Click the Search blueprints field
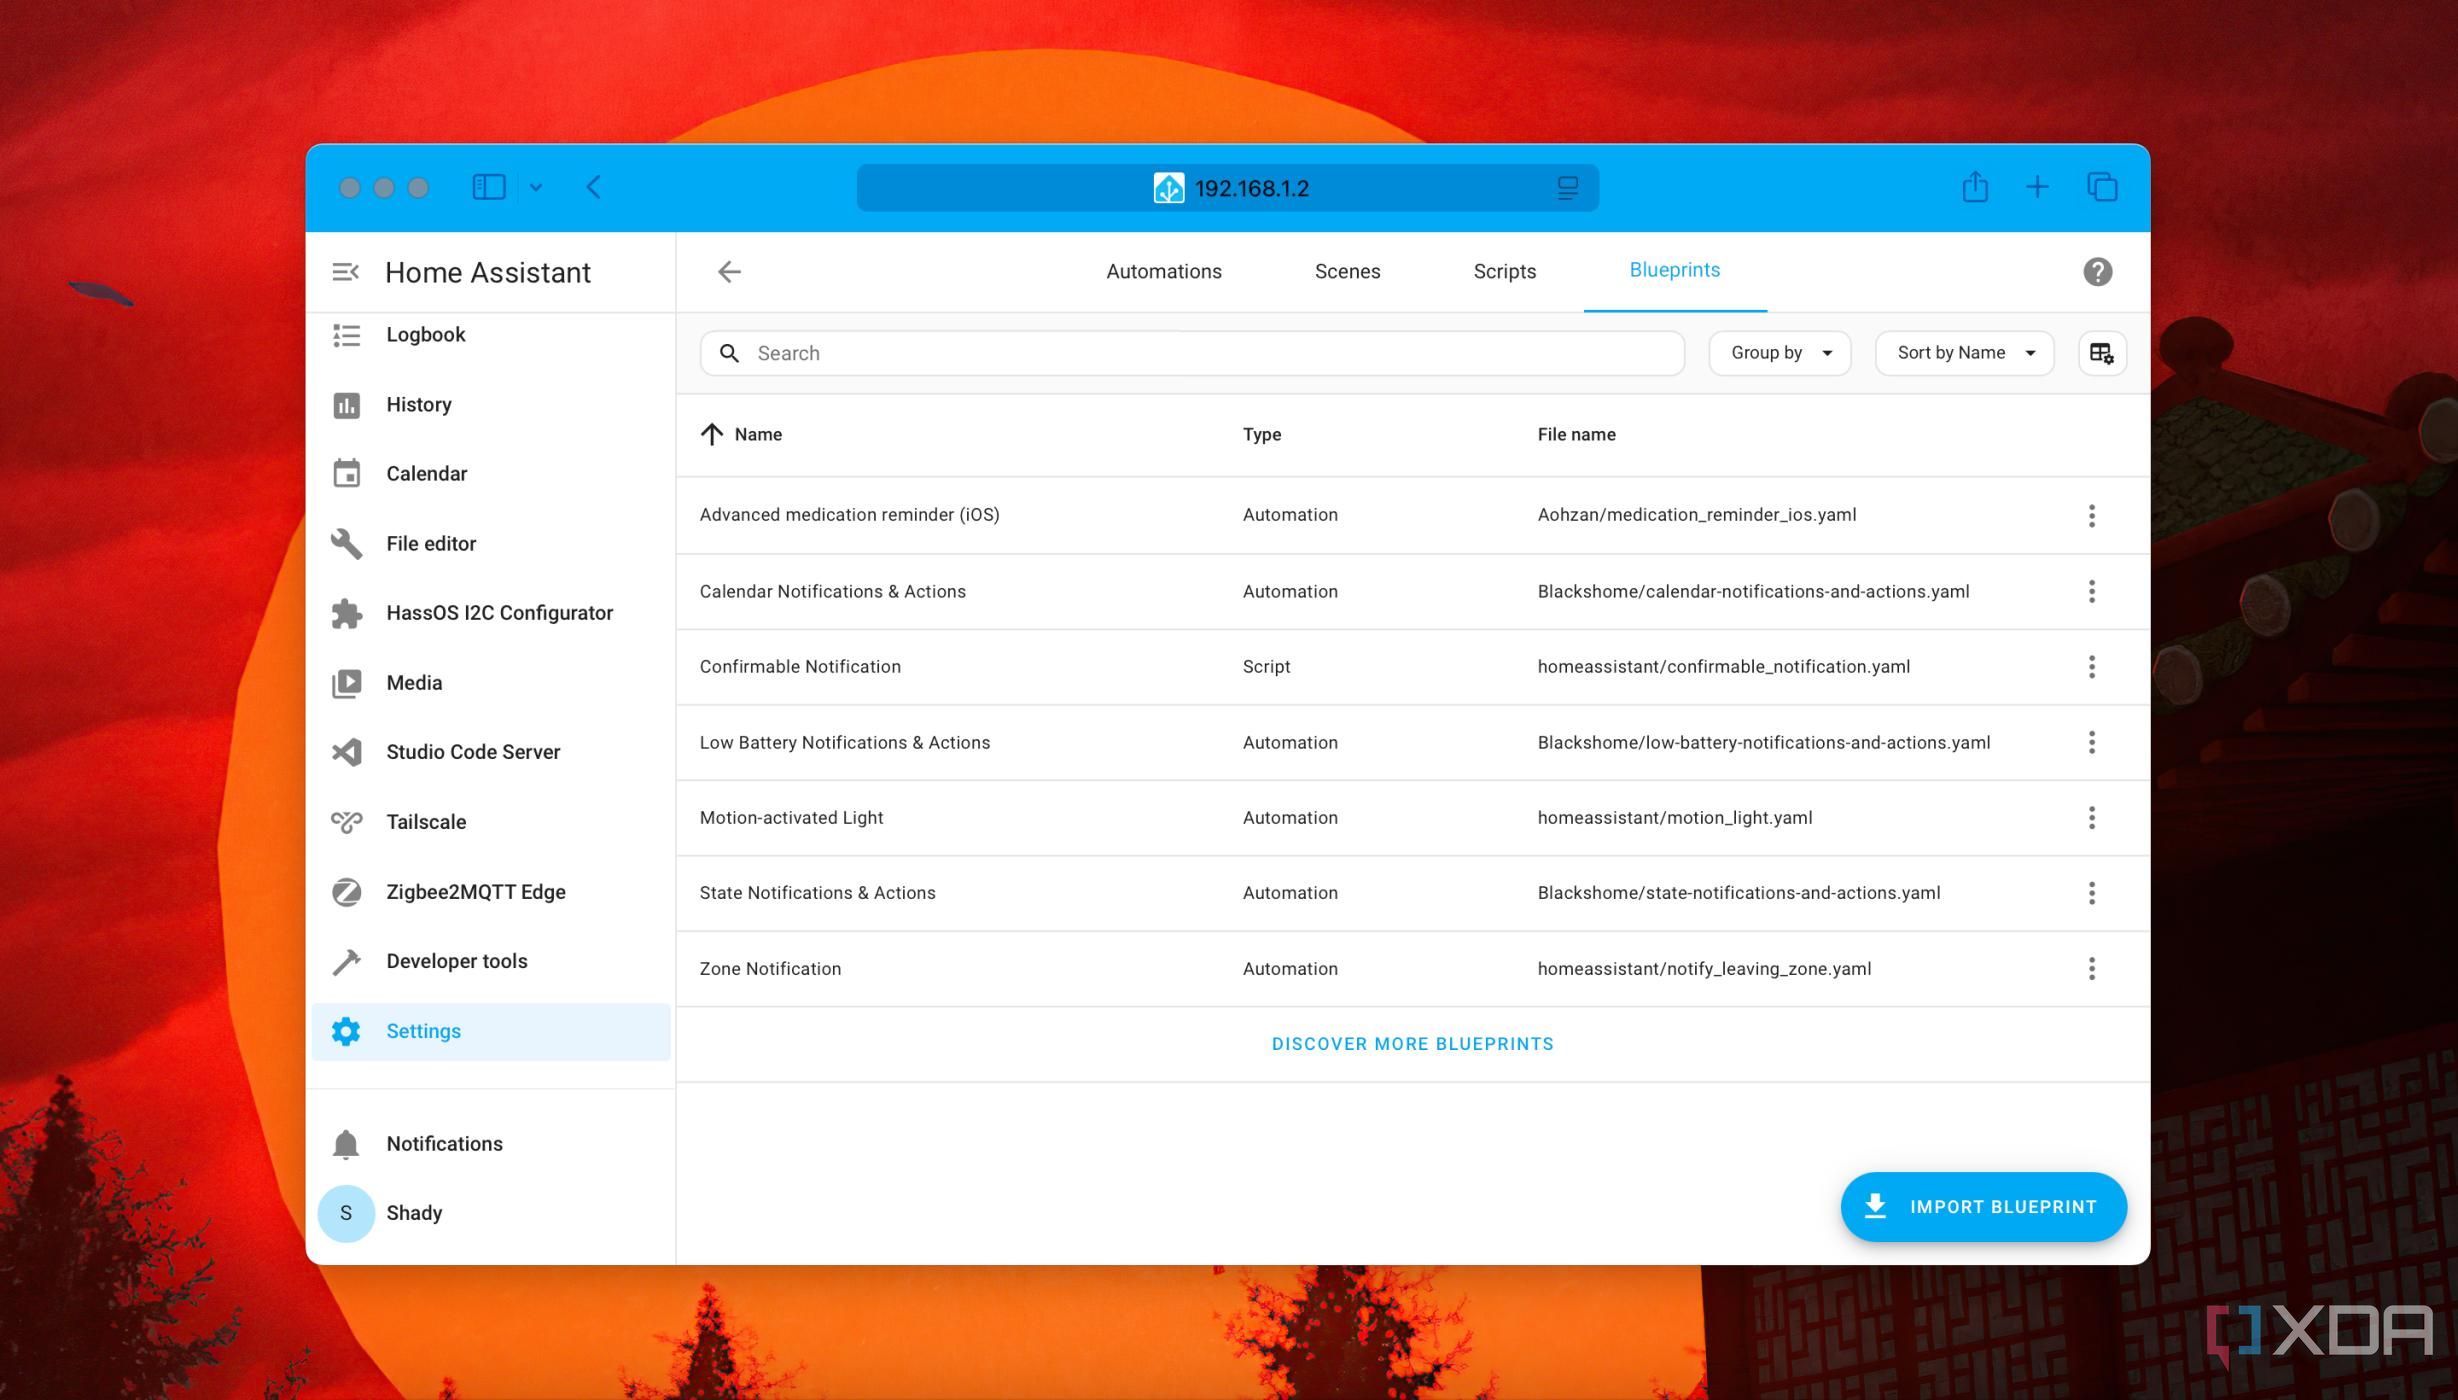 (x=1192, y=353)
